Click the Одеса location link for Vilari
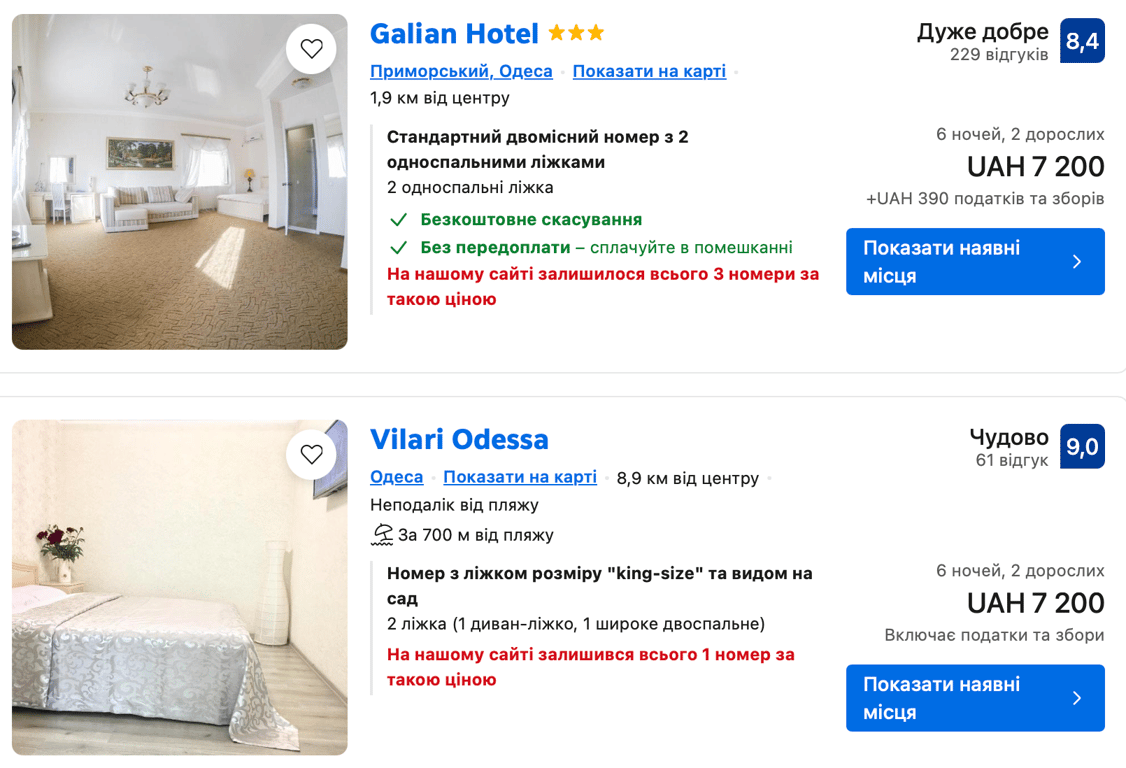 (396, 477)
